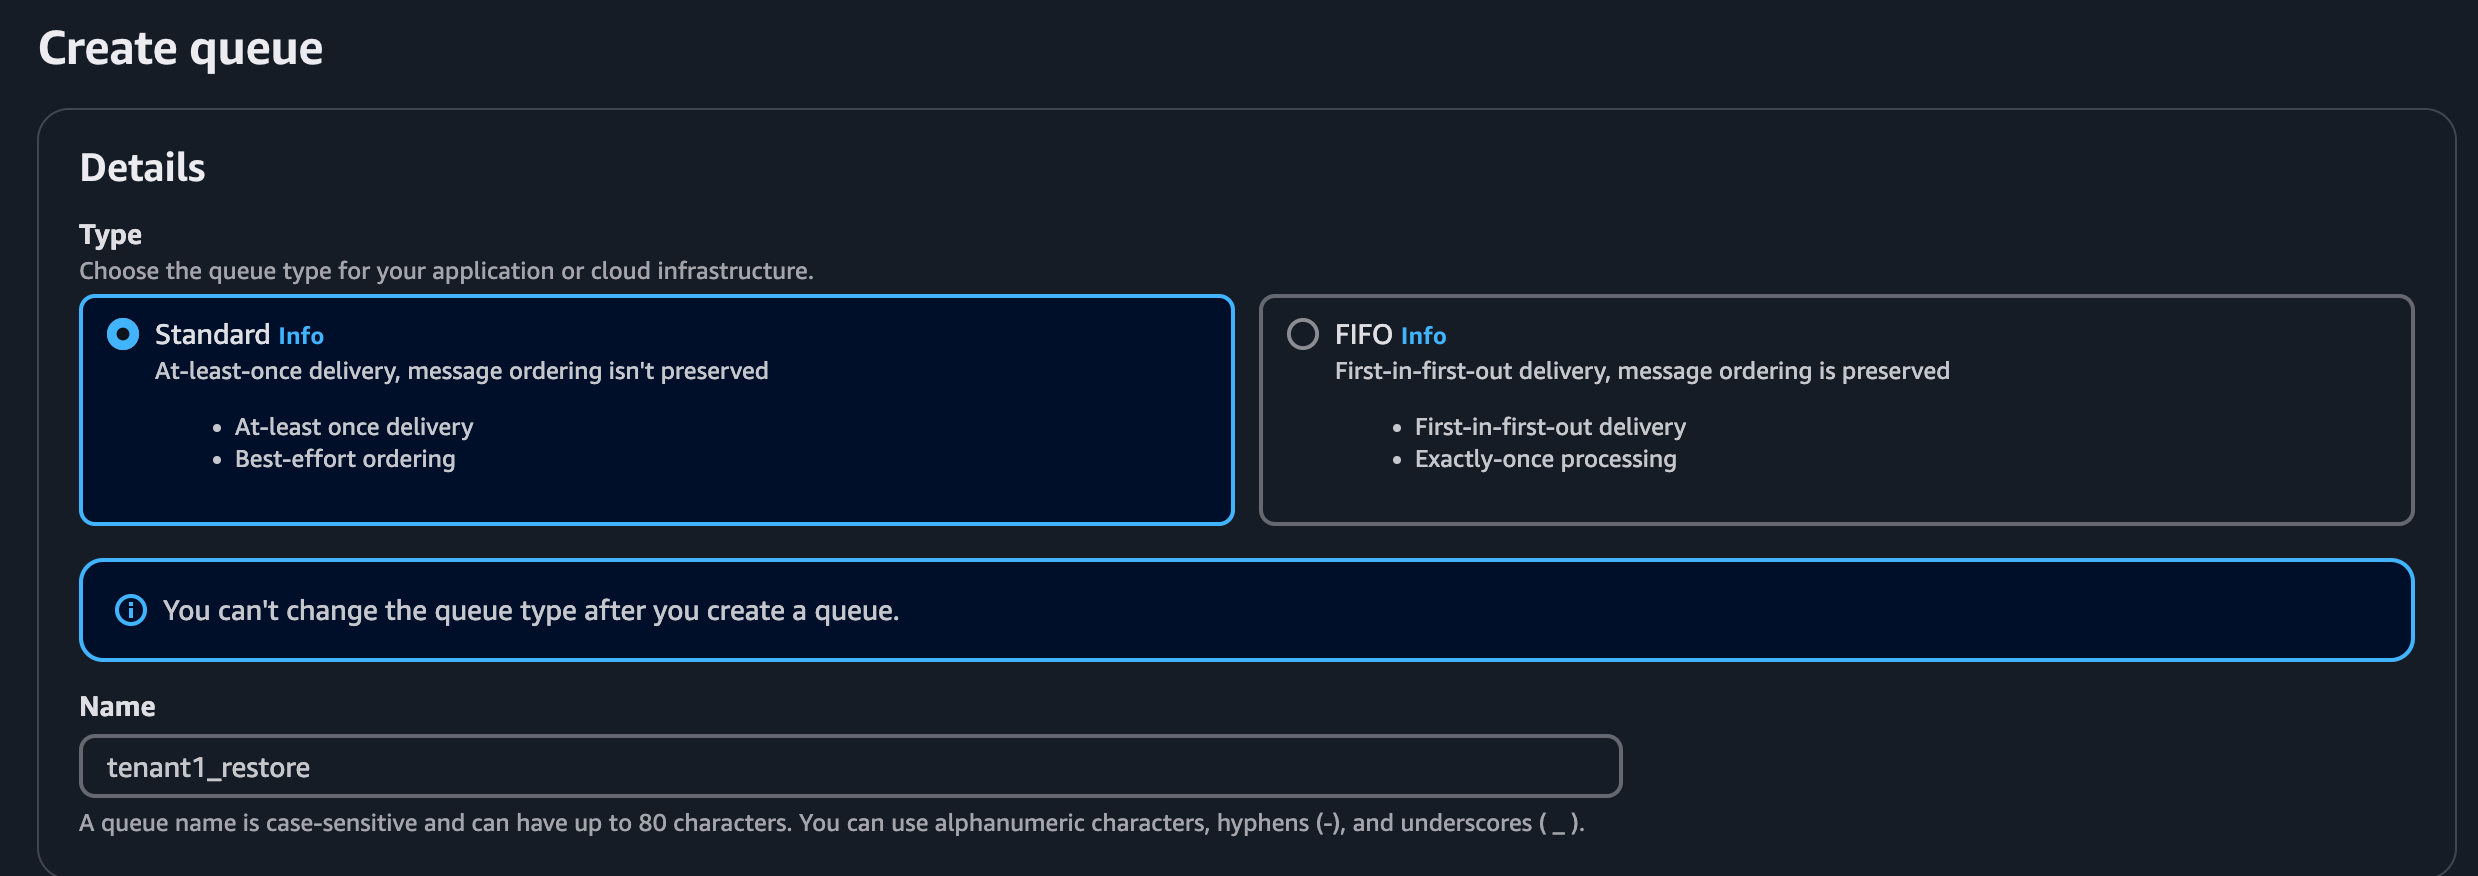Click the queue Name input field
Image resolution: width=2478 pixels, height=876 pixels.
[x=850, y=767]
